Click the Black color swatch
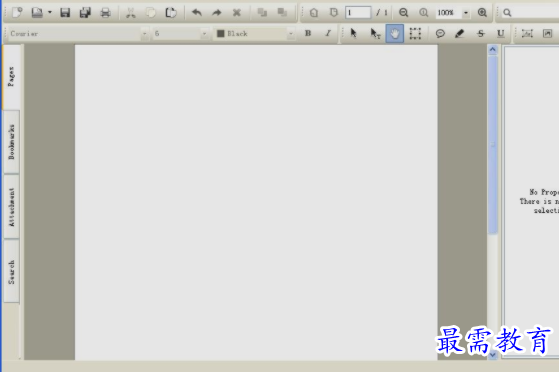The image size is (559, 372). tap(221, 34)
